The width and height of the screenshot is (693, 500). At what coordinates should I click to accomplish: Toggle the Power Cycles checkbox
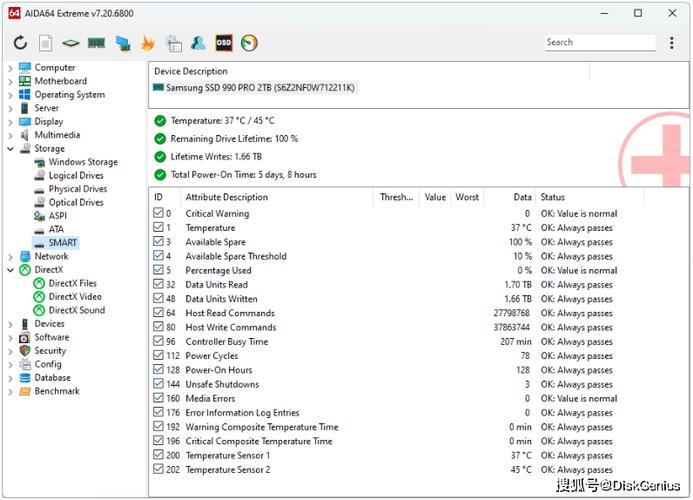[x=158, y=355]
